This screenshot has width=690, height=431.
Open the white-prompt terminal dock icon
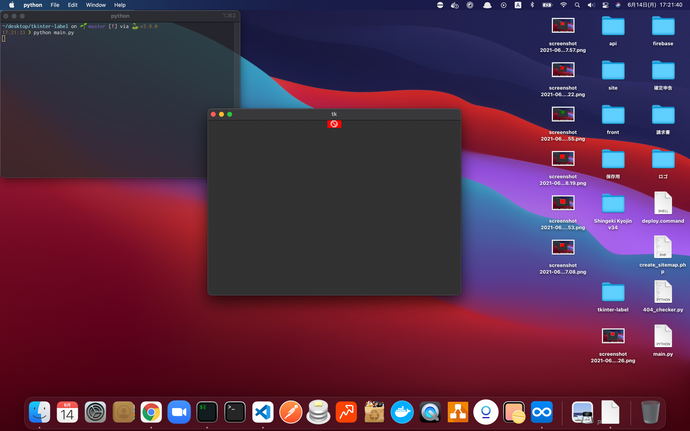pyautogui.click(x=235, y=413)
